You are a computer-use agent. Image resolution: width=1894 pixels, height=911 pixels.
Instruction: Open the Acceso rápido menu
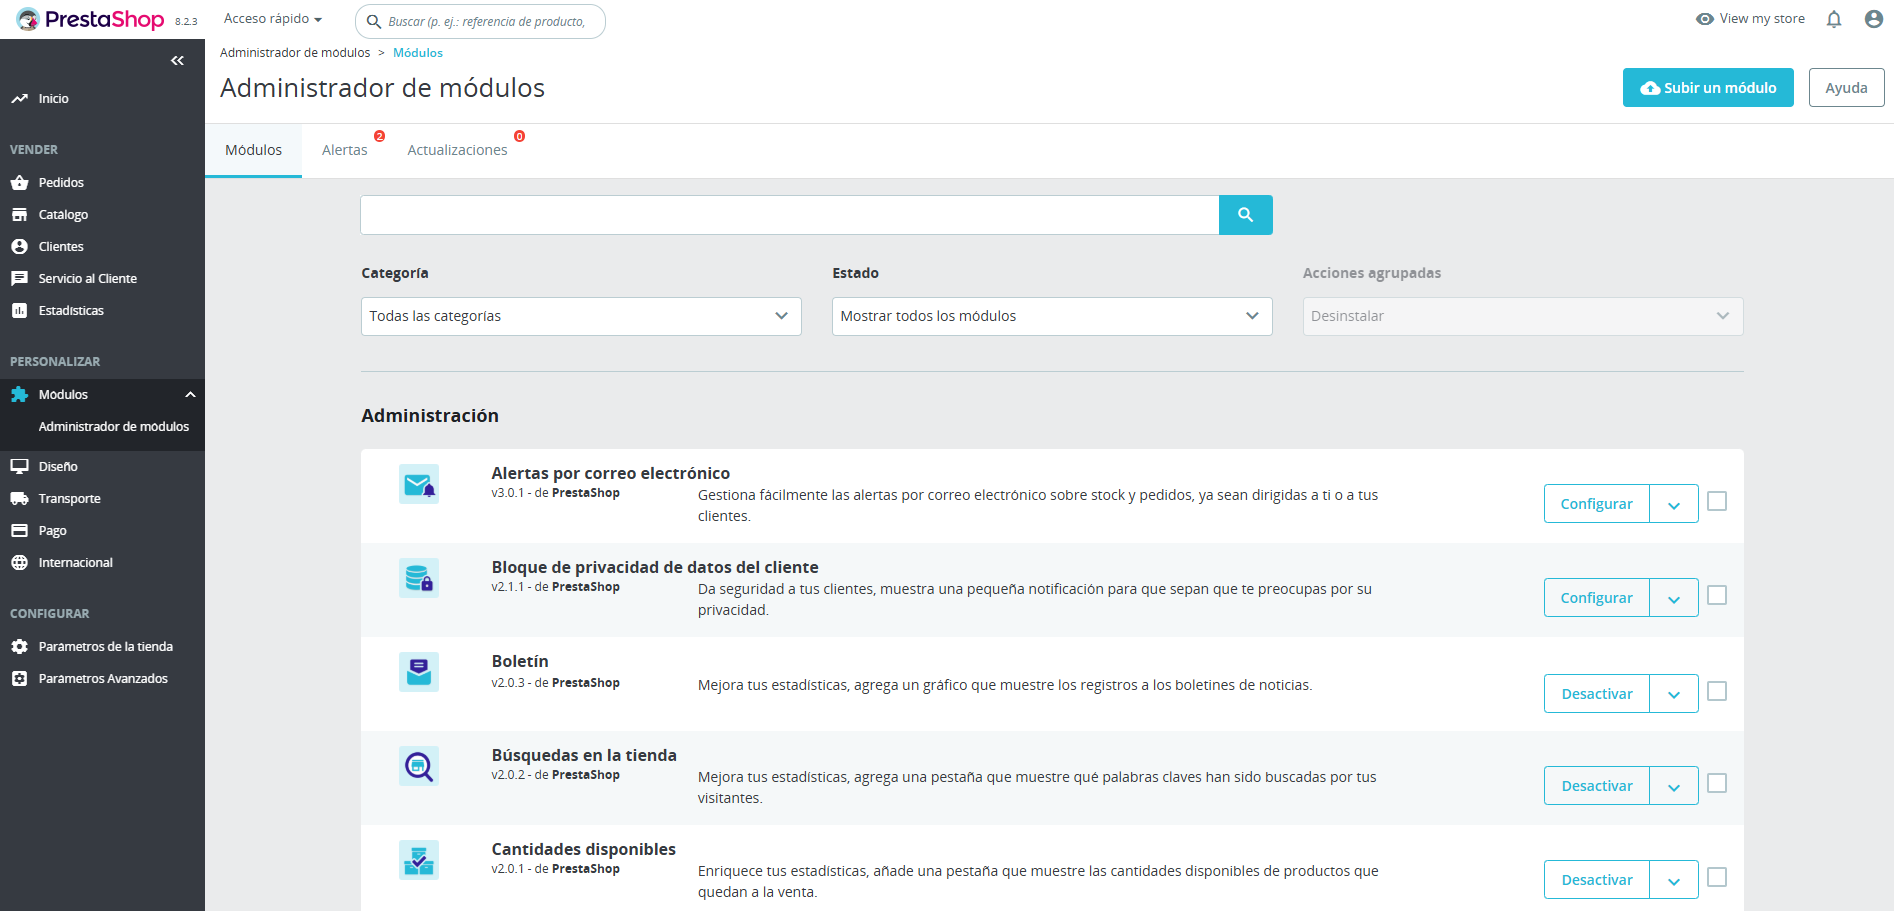coord(272,19)
